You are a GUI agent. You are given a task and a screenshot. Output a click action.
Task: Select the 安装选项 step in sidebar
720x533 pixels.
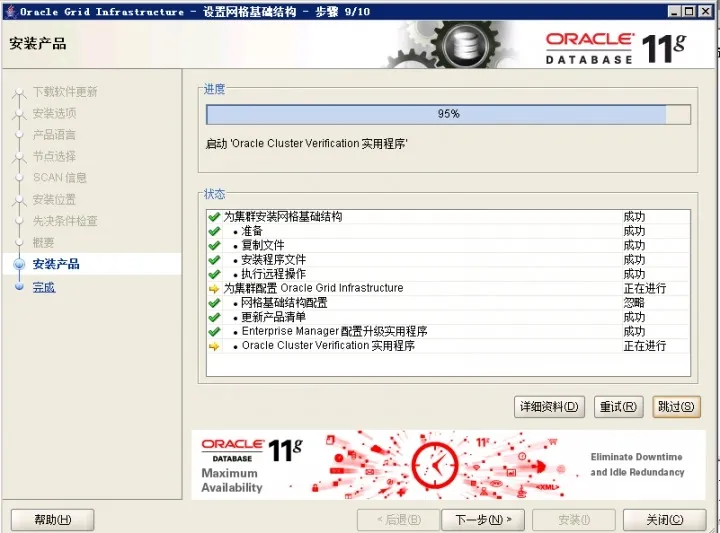click(x=54, y=113)
